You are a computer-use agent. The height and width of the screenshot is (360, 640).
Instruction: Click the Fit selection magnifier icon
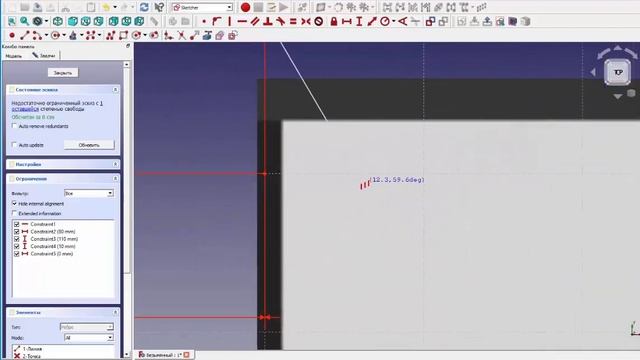click(x=24, y=21)
